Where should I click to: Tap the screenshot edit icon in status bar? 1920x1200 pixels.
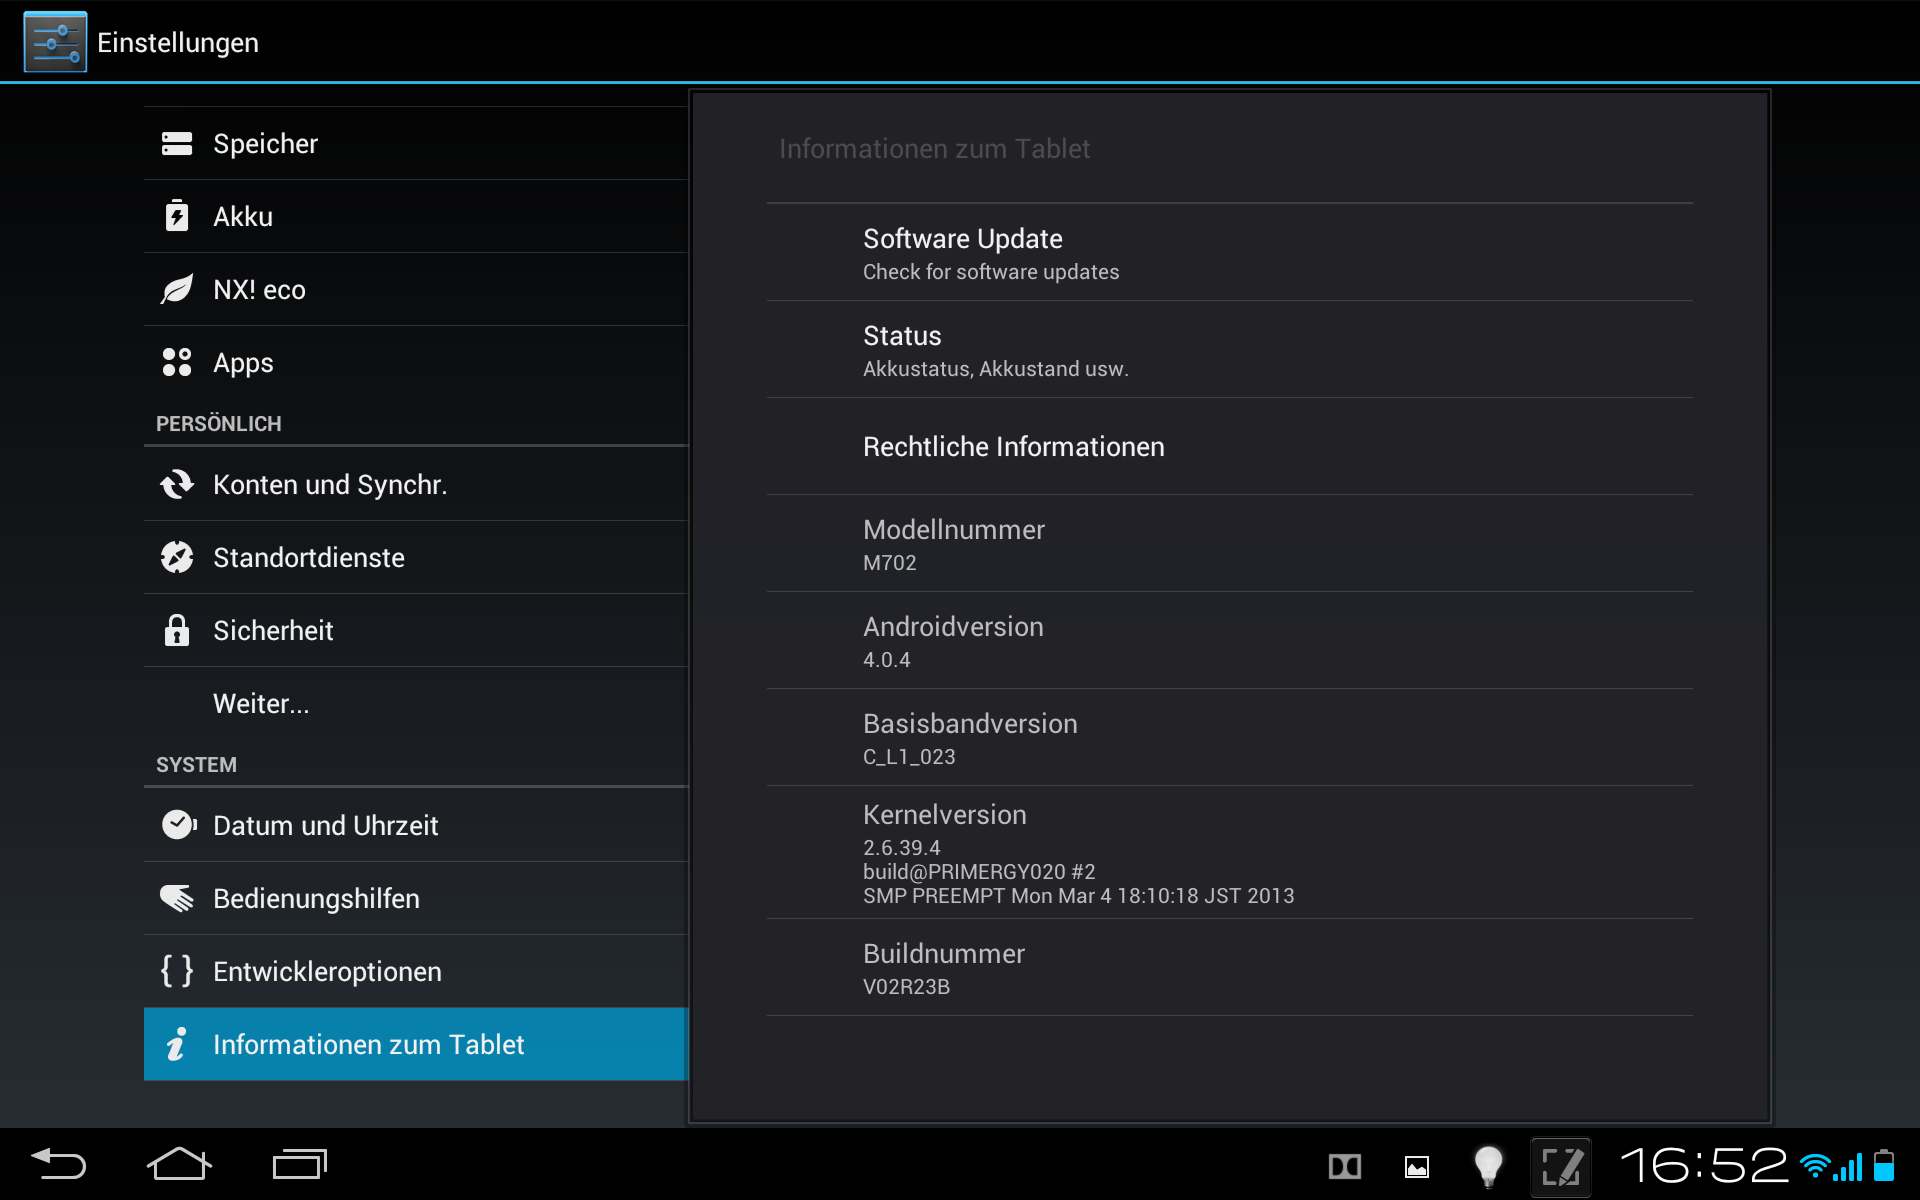click(1560, 1166)
